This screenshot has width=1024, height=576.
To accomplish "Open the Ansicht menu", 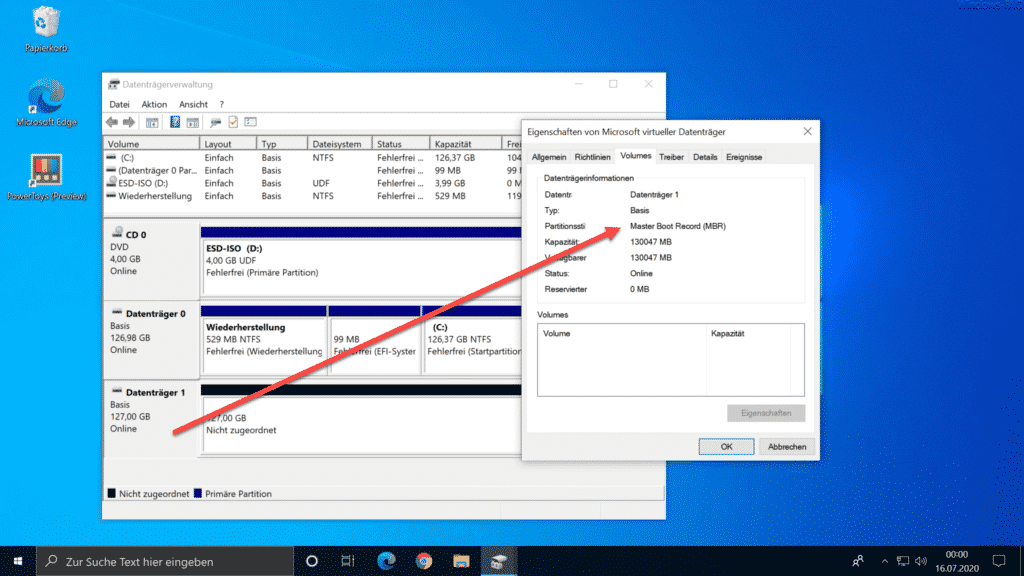I will 193,104.
